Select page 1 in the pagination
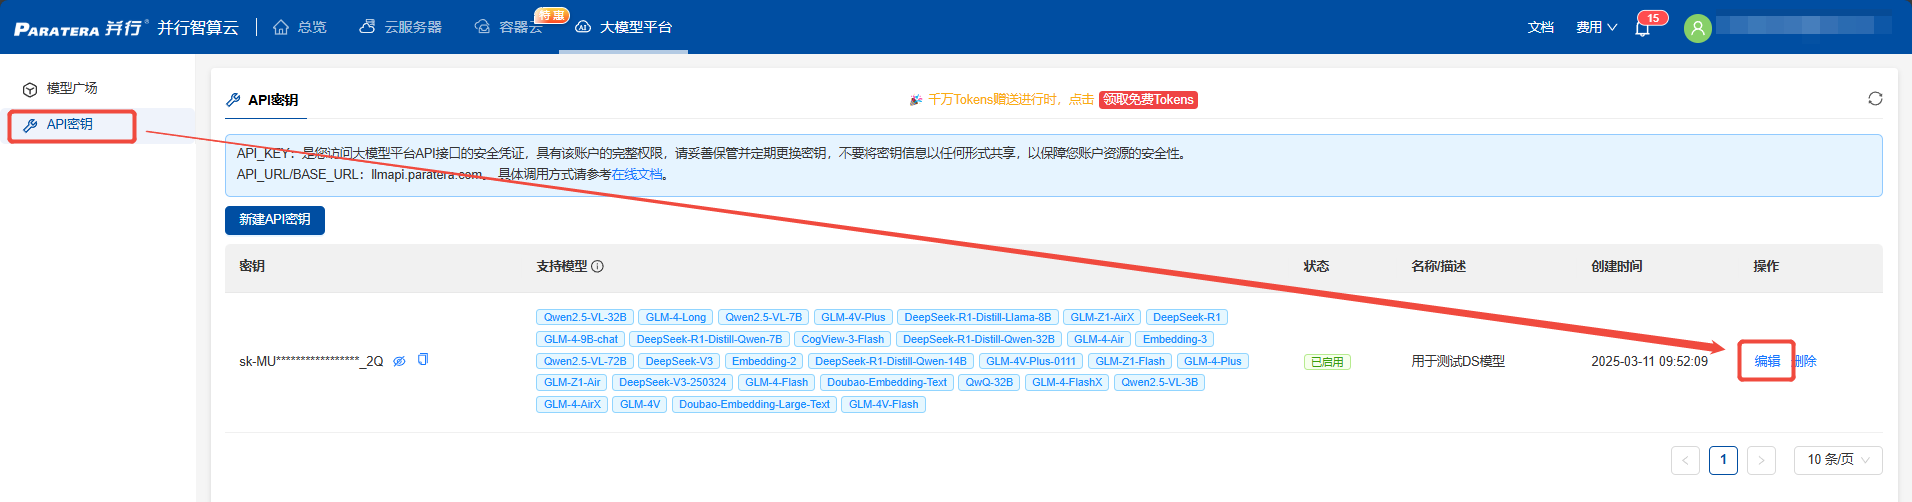 (x=1723, y=460)
